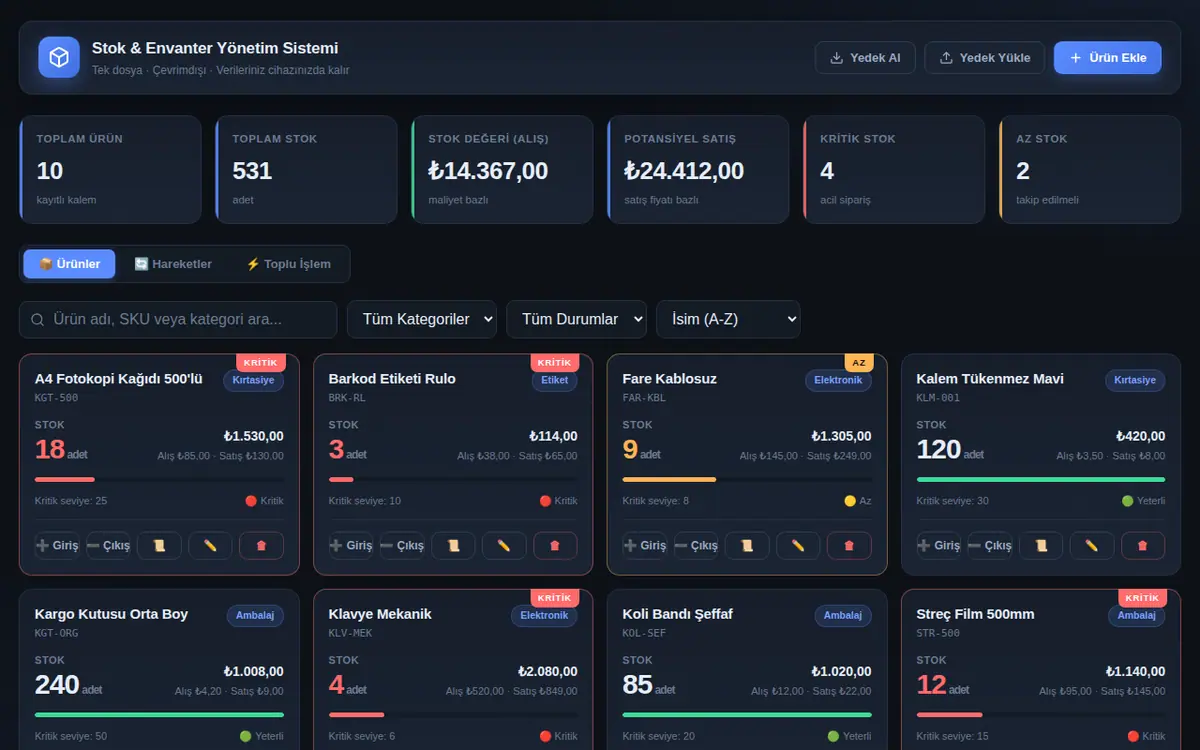Click Çıkış on A4 Fotokopi Kağıdı card

[x=108, y=545]
